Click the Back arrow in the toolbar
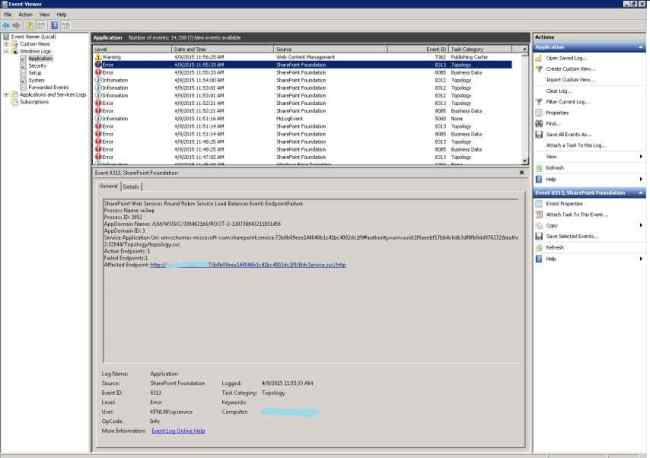Image resolution: width=650 pixels, height=458 pixels. click(x=6, y=26)
